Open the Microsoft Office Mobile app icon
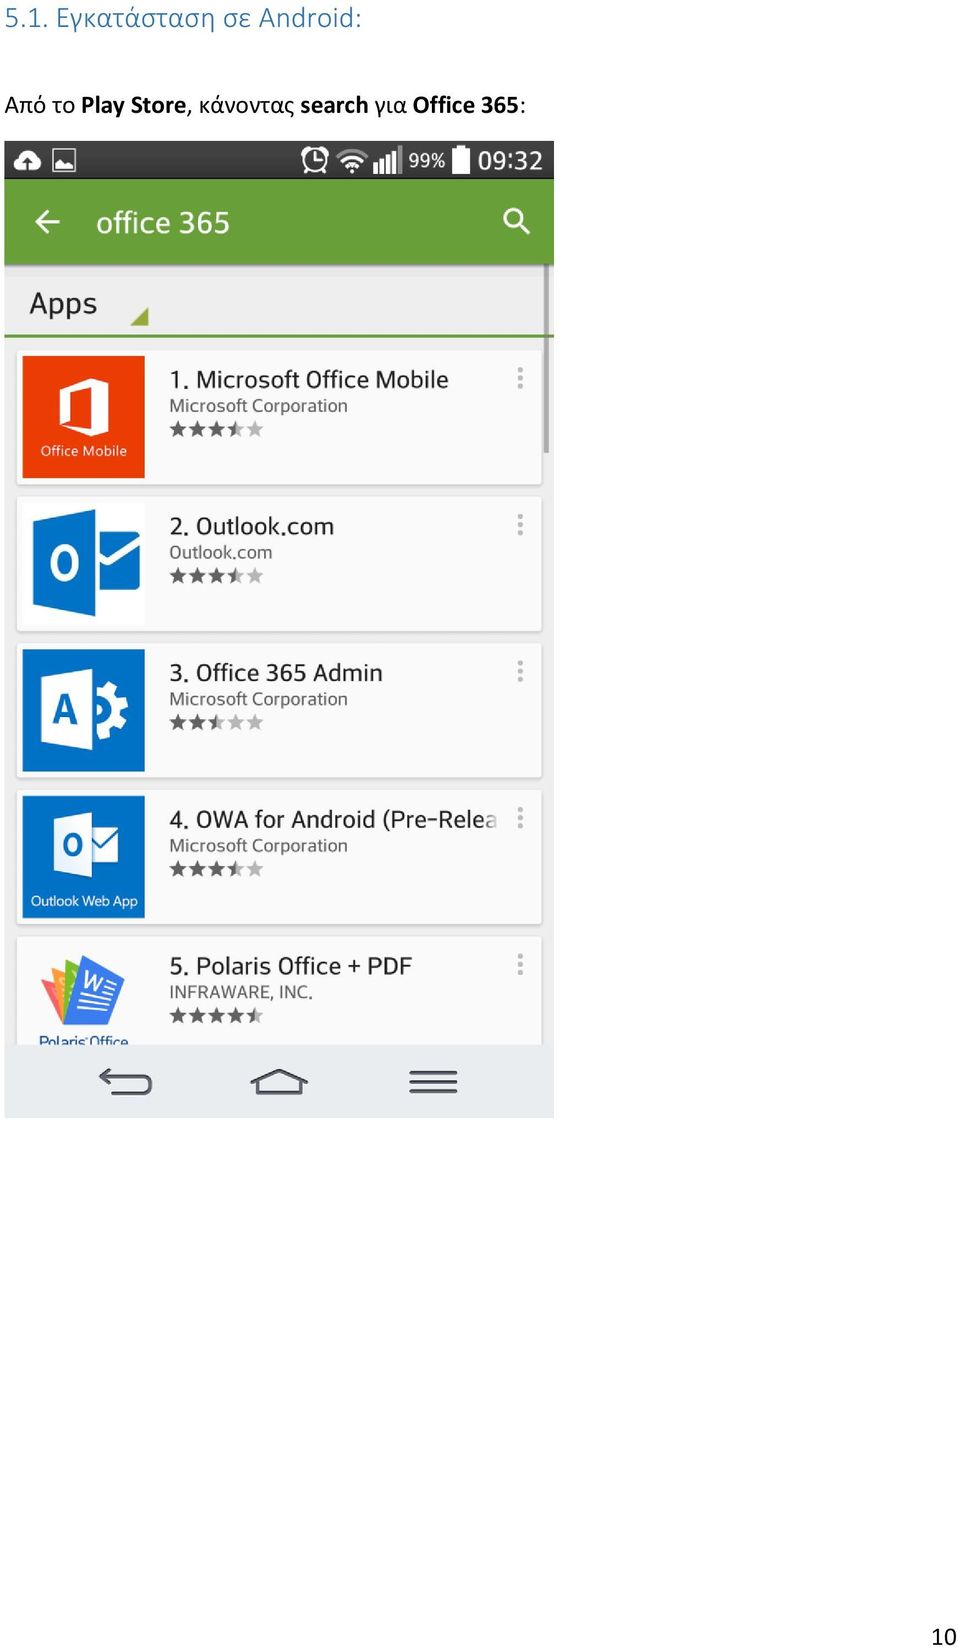This screenshot has height=1647, width=960. click(x=83, y=417)
